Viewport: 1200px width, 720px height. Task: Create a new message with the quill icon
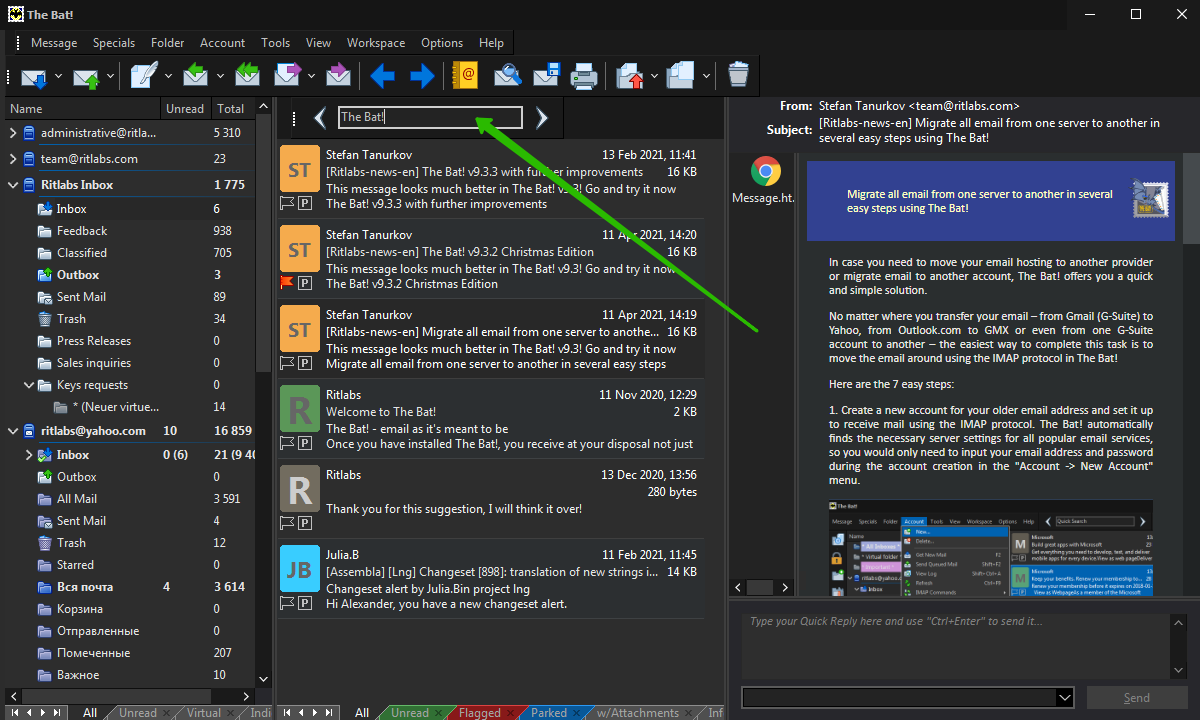click(144, 76)
